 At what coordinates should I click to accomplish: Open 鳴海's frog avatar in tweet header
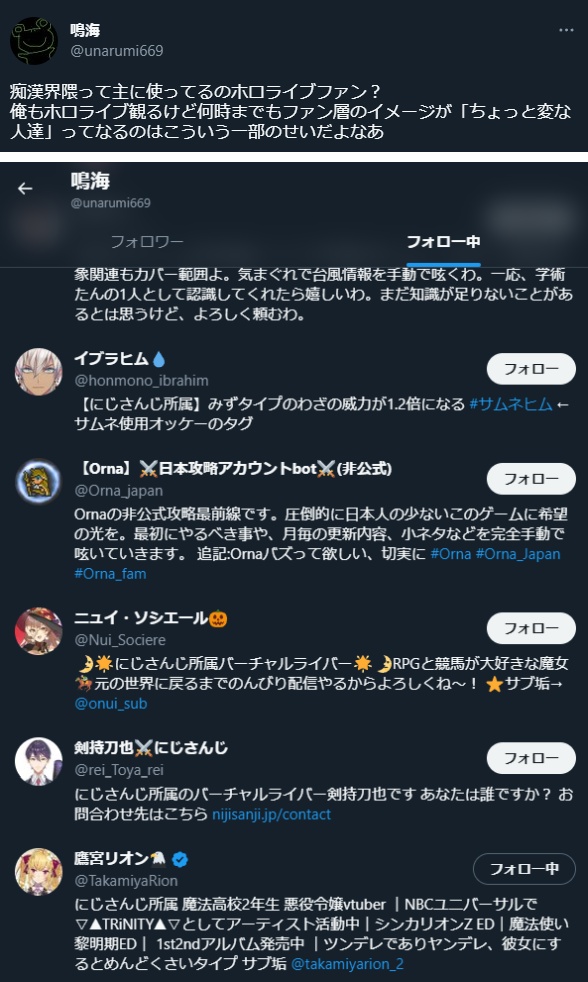34,41
